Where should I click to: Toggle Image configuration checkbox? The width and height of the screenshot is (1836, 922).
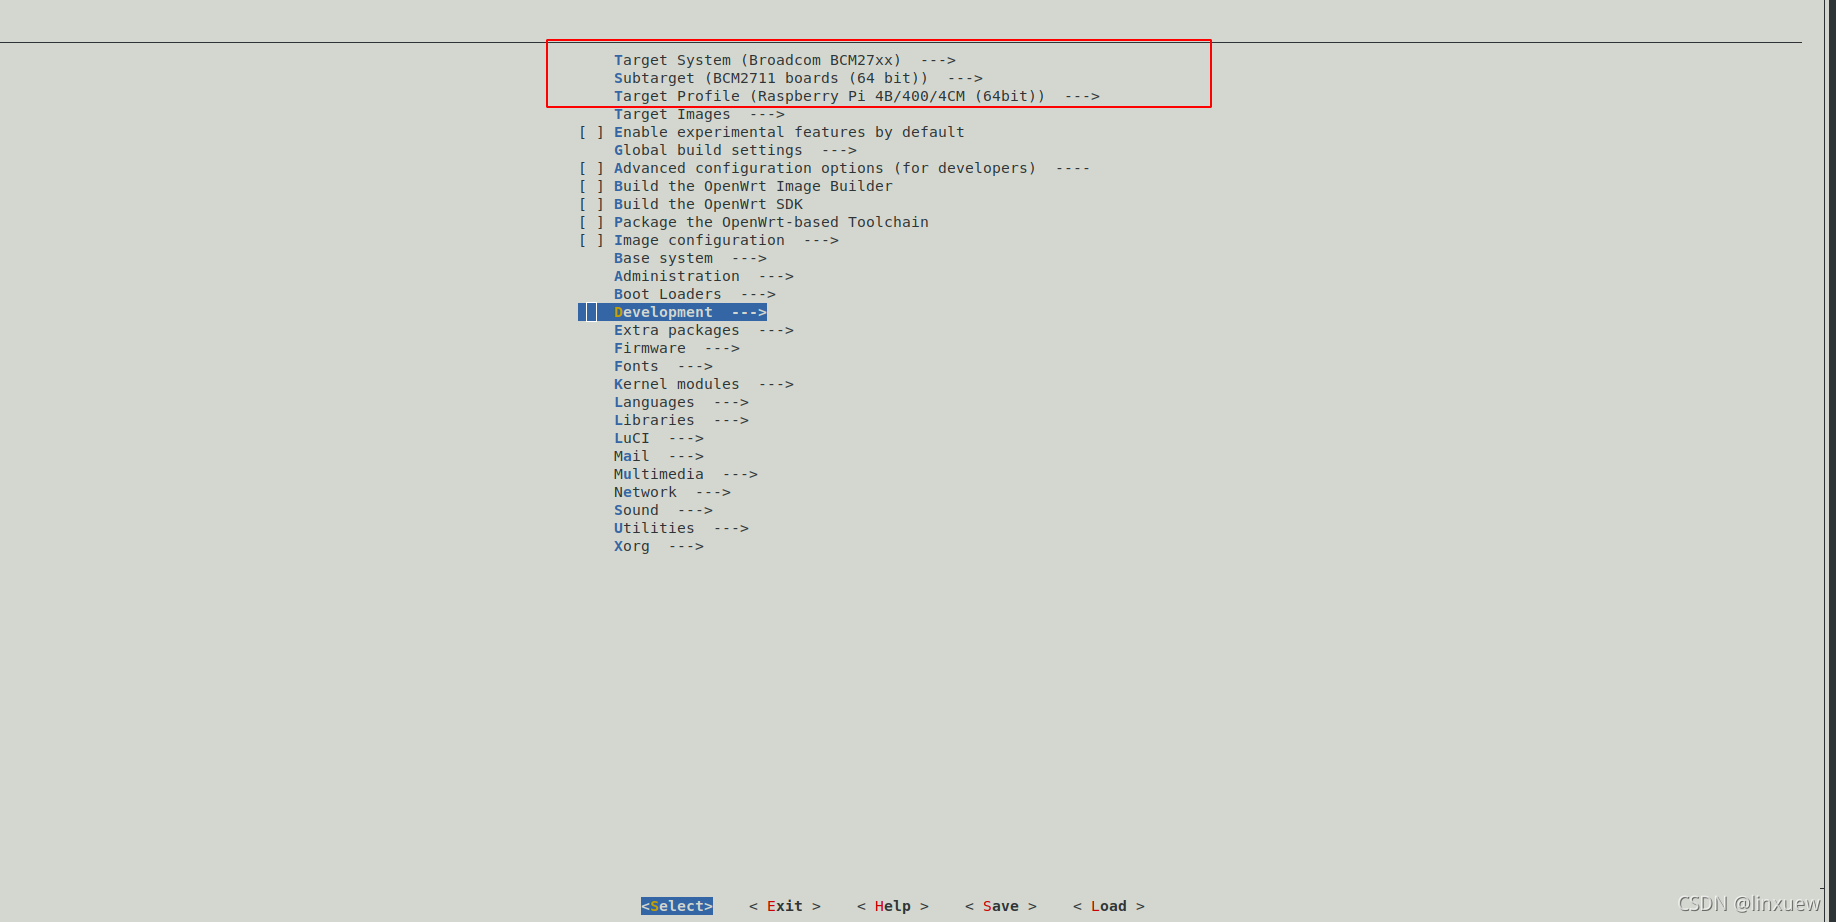[591, 240]
